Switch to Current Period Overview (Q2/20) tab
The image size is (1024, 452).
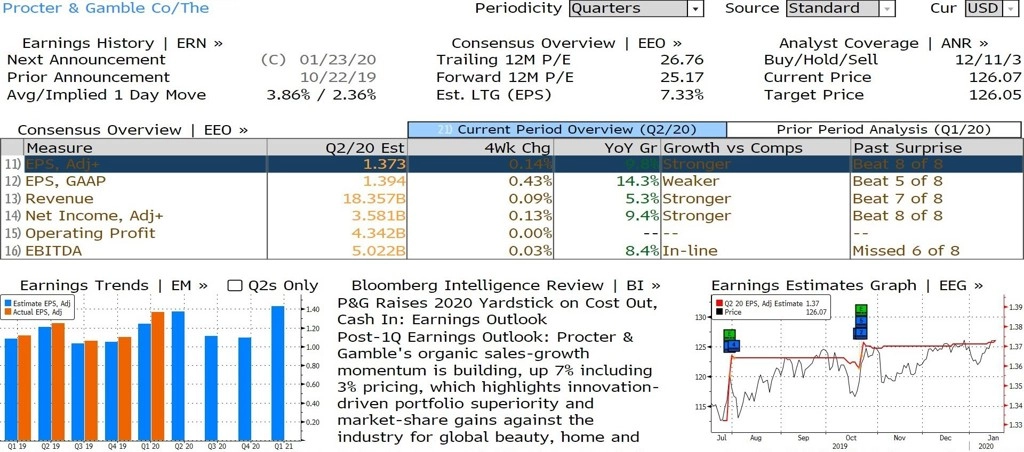click(x=567, y=129)
